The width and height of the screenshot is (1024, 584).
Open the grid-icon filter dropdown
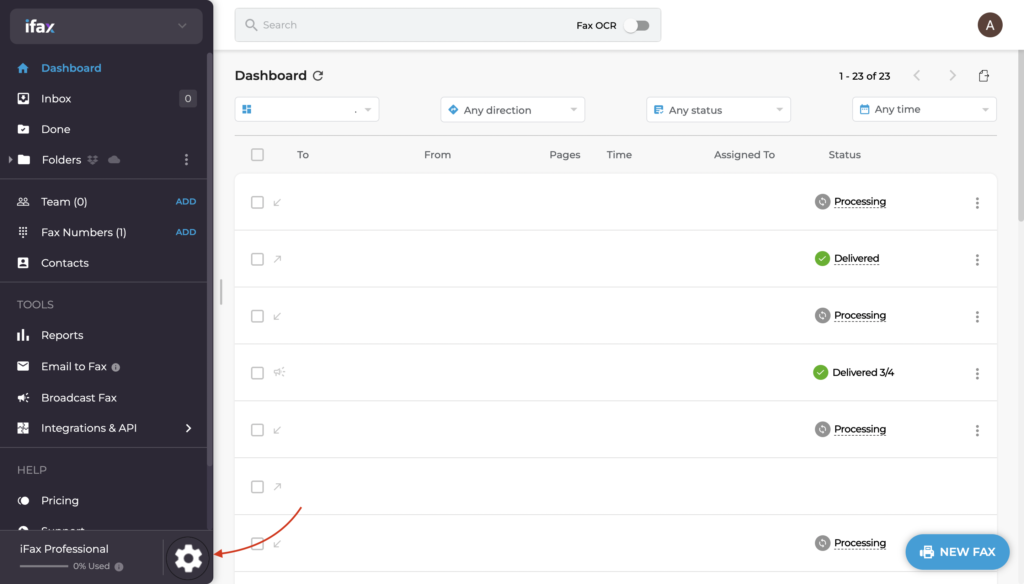pyautogui.click(x=307, y=110)
